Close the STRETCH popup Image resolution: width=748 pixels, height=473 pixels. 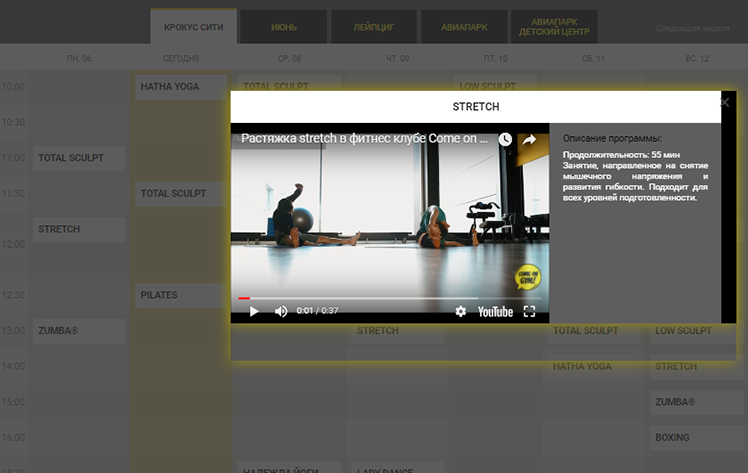pos(725,103)
